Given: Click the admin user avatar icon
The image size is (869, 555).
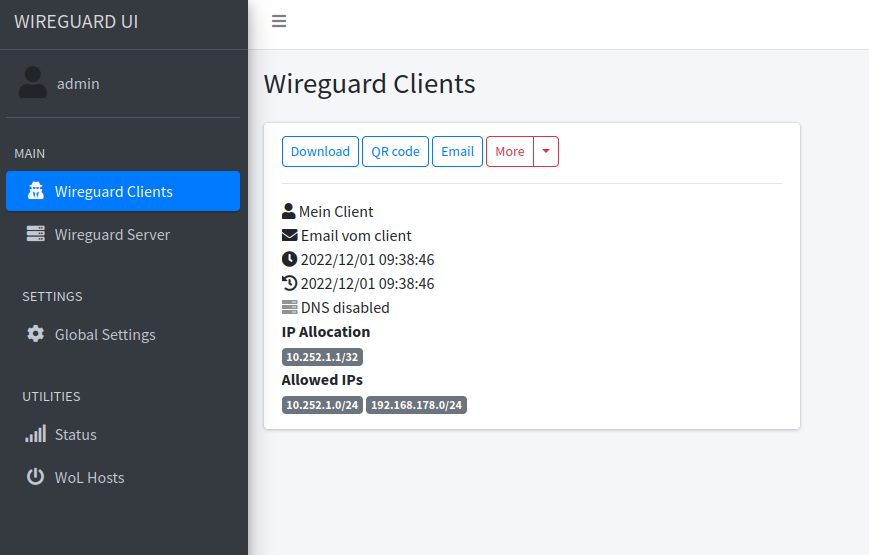Looking at the screenshot, I should [33, 83].
